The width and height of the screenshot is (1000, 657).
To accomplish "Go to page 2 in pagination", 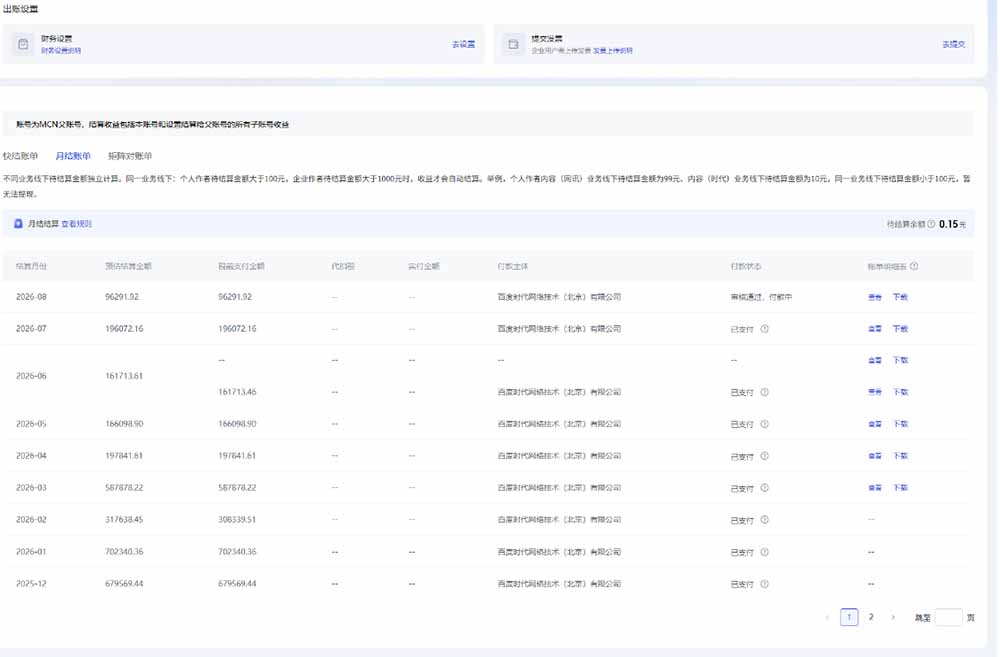I will click(x=871, y=617).
